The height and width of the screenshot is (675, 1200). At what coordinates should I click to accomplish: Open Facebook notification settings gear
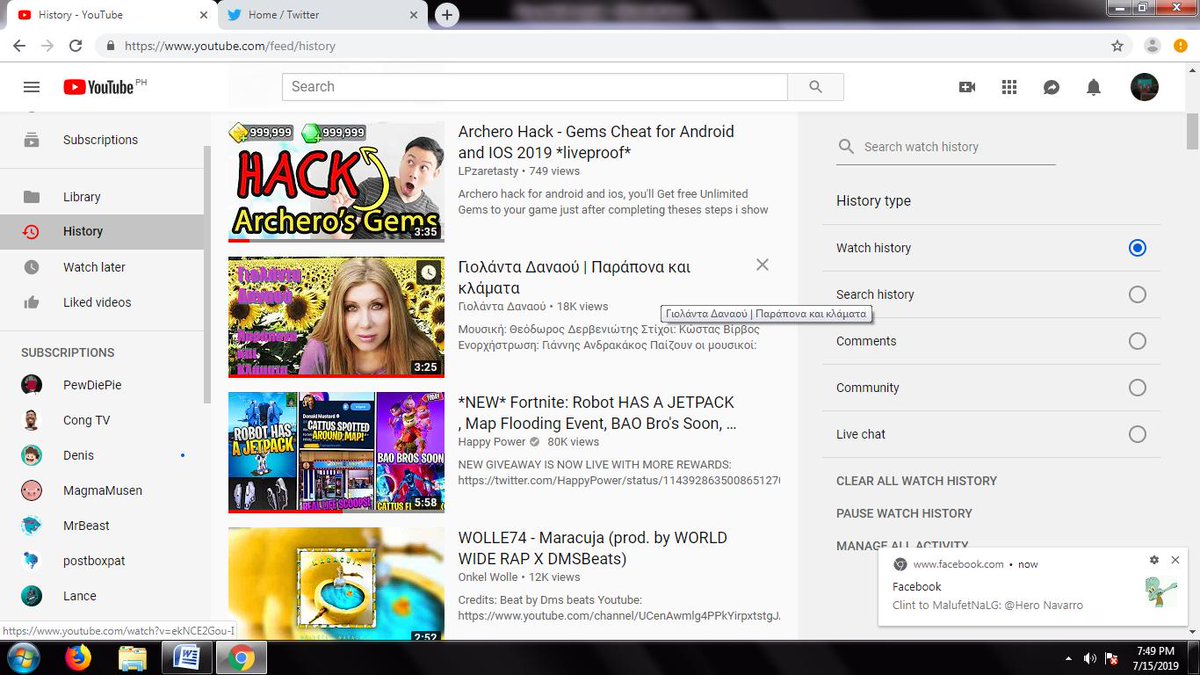pyautogui.click(x=1154, y=560)
